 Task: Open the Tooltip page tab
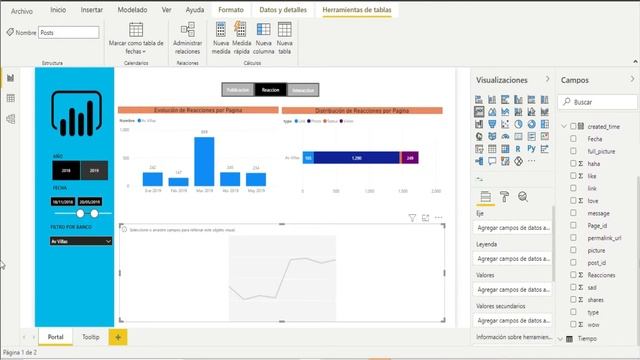(x=91, y=337)
